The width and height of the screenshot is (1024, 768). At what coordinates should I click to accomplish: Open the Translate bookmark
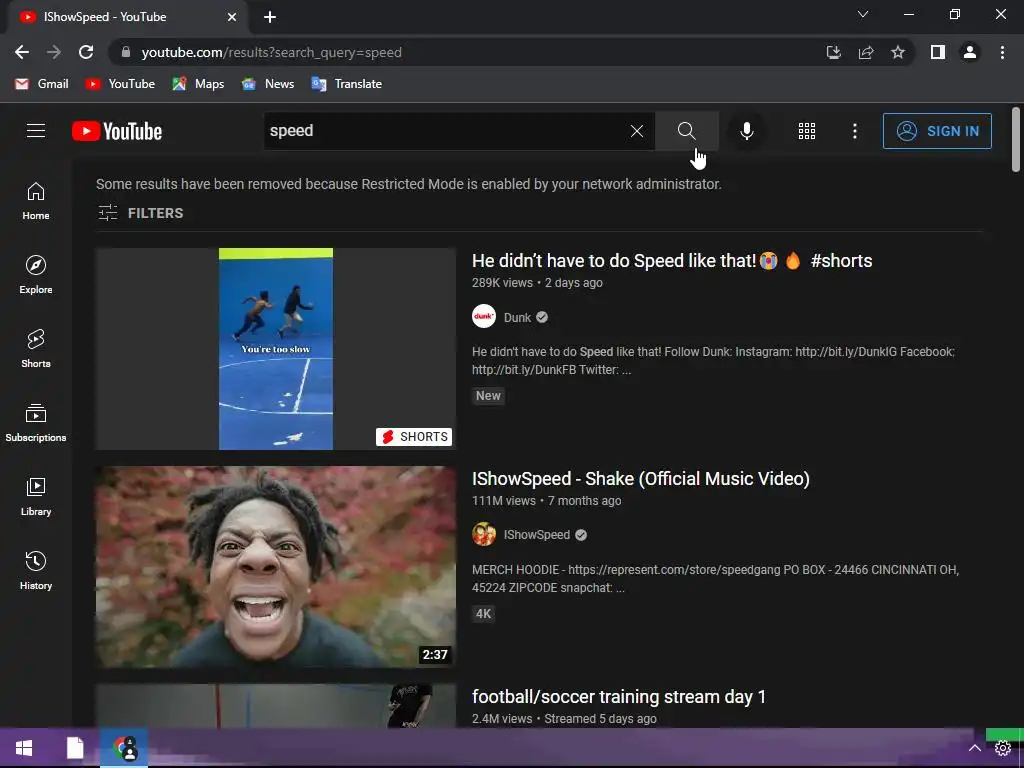pos(347,84)
